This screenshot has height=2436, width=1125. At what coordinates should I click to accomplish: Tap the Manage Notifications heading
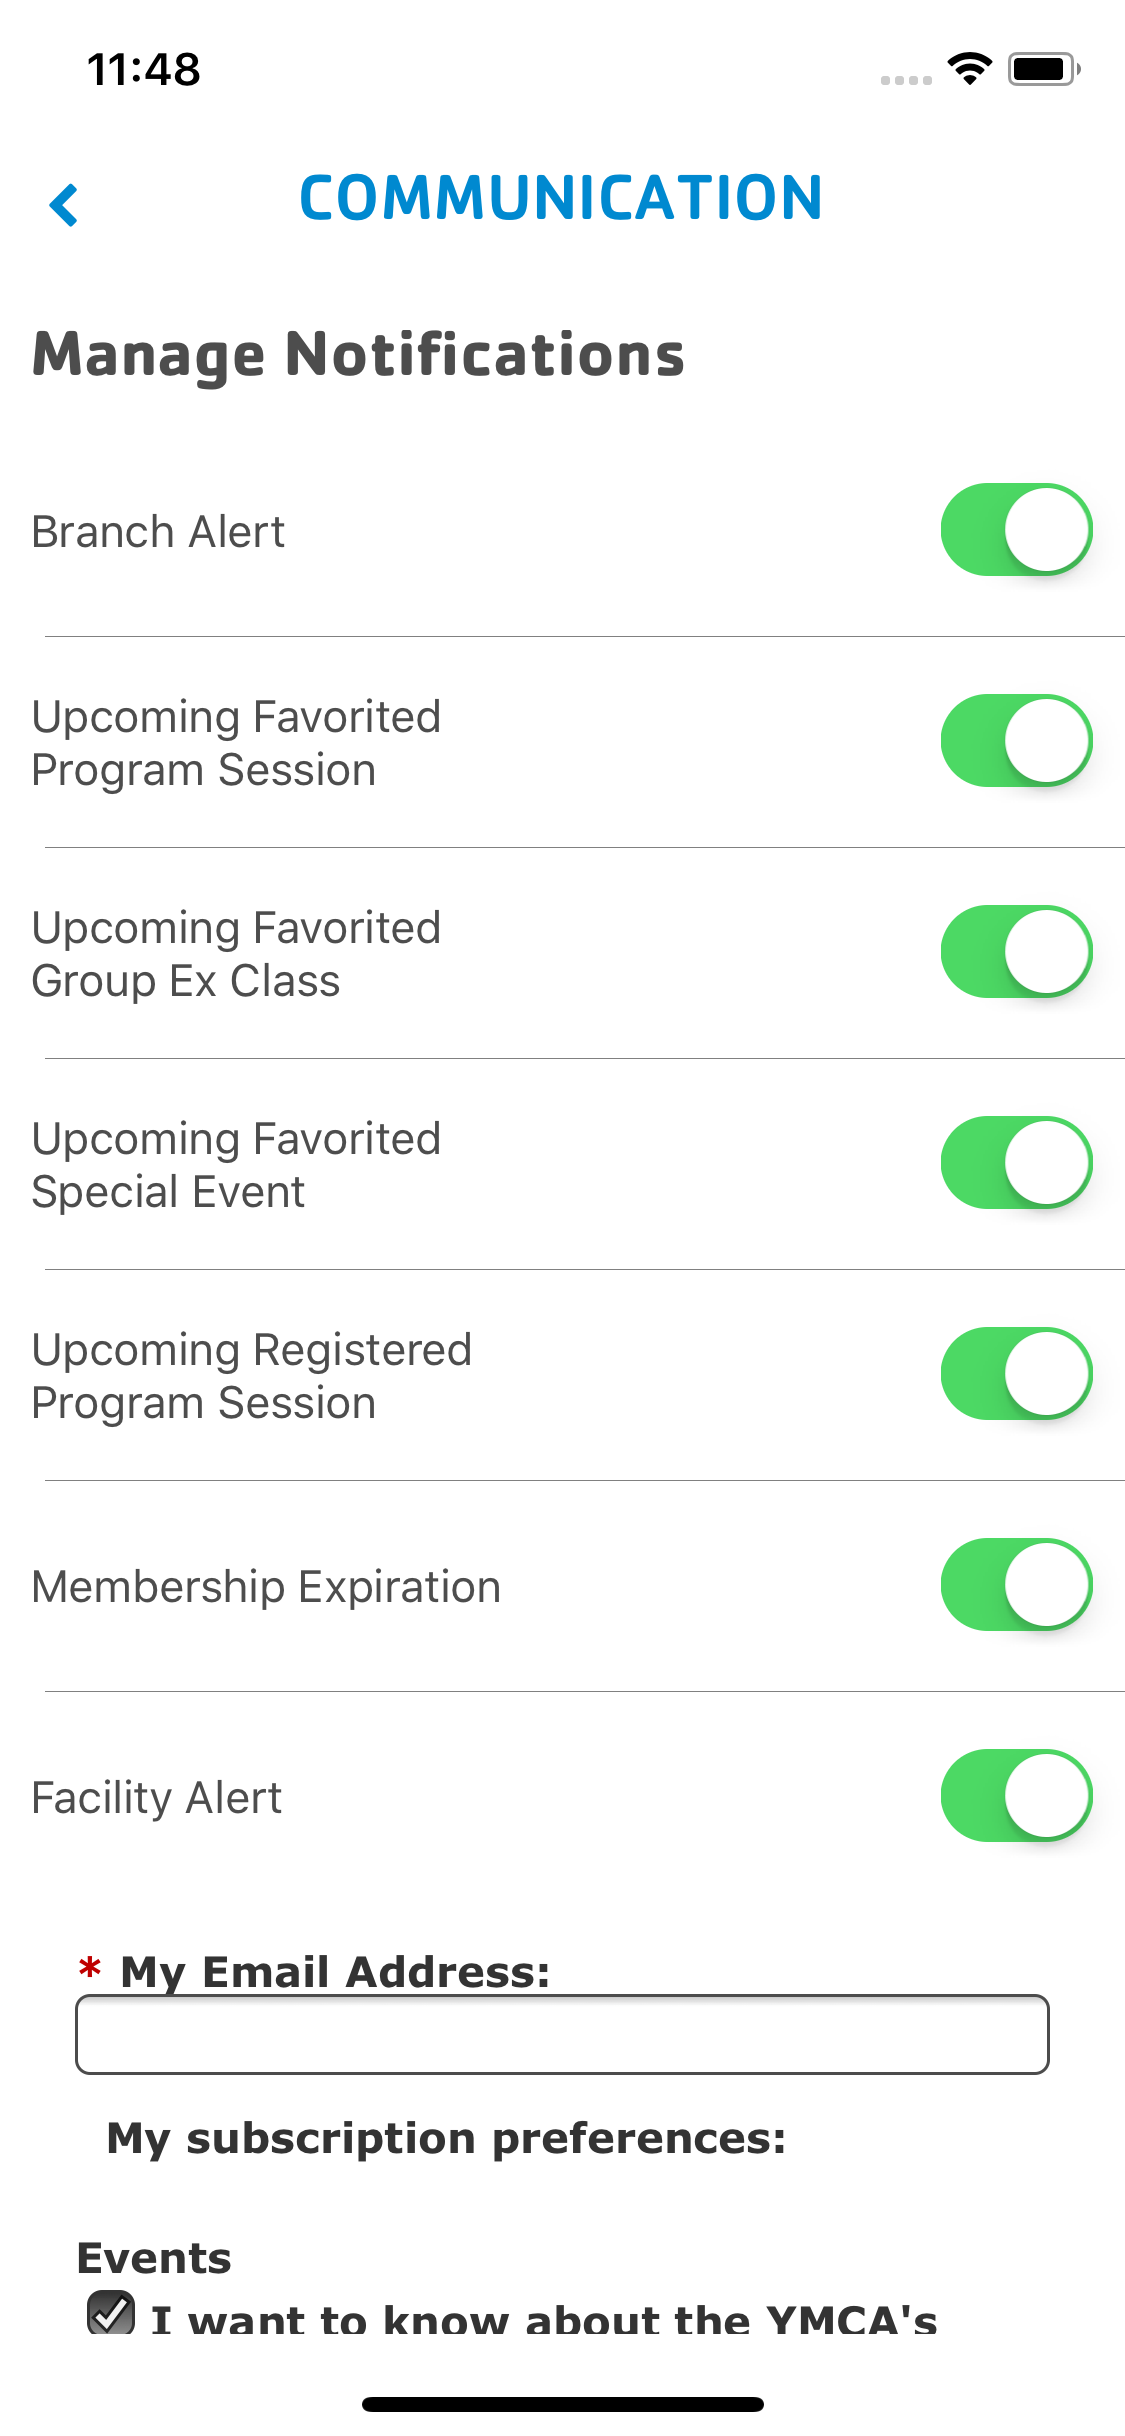[x=358, y=355]
